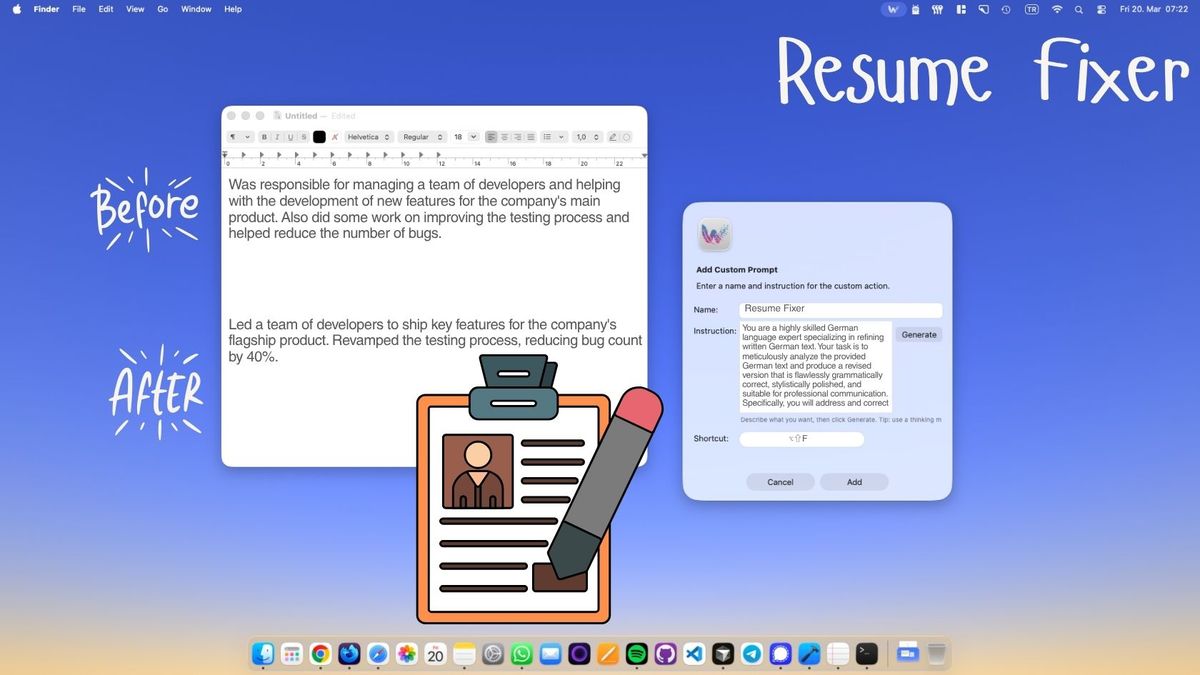Click Add to save the custom prompt

[x=854, y=482]
